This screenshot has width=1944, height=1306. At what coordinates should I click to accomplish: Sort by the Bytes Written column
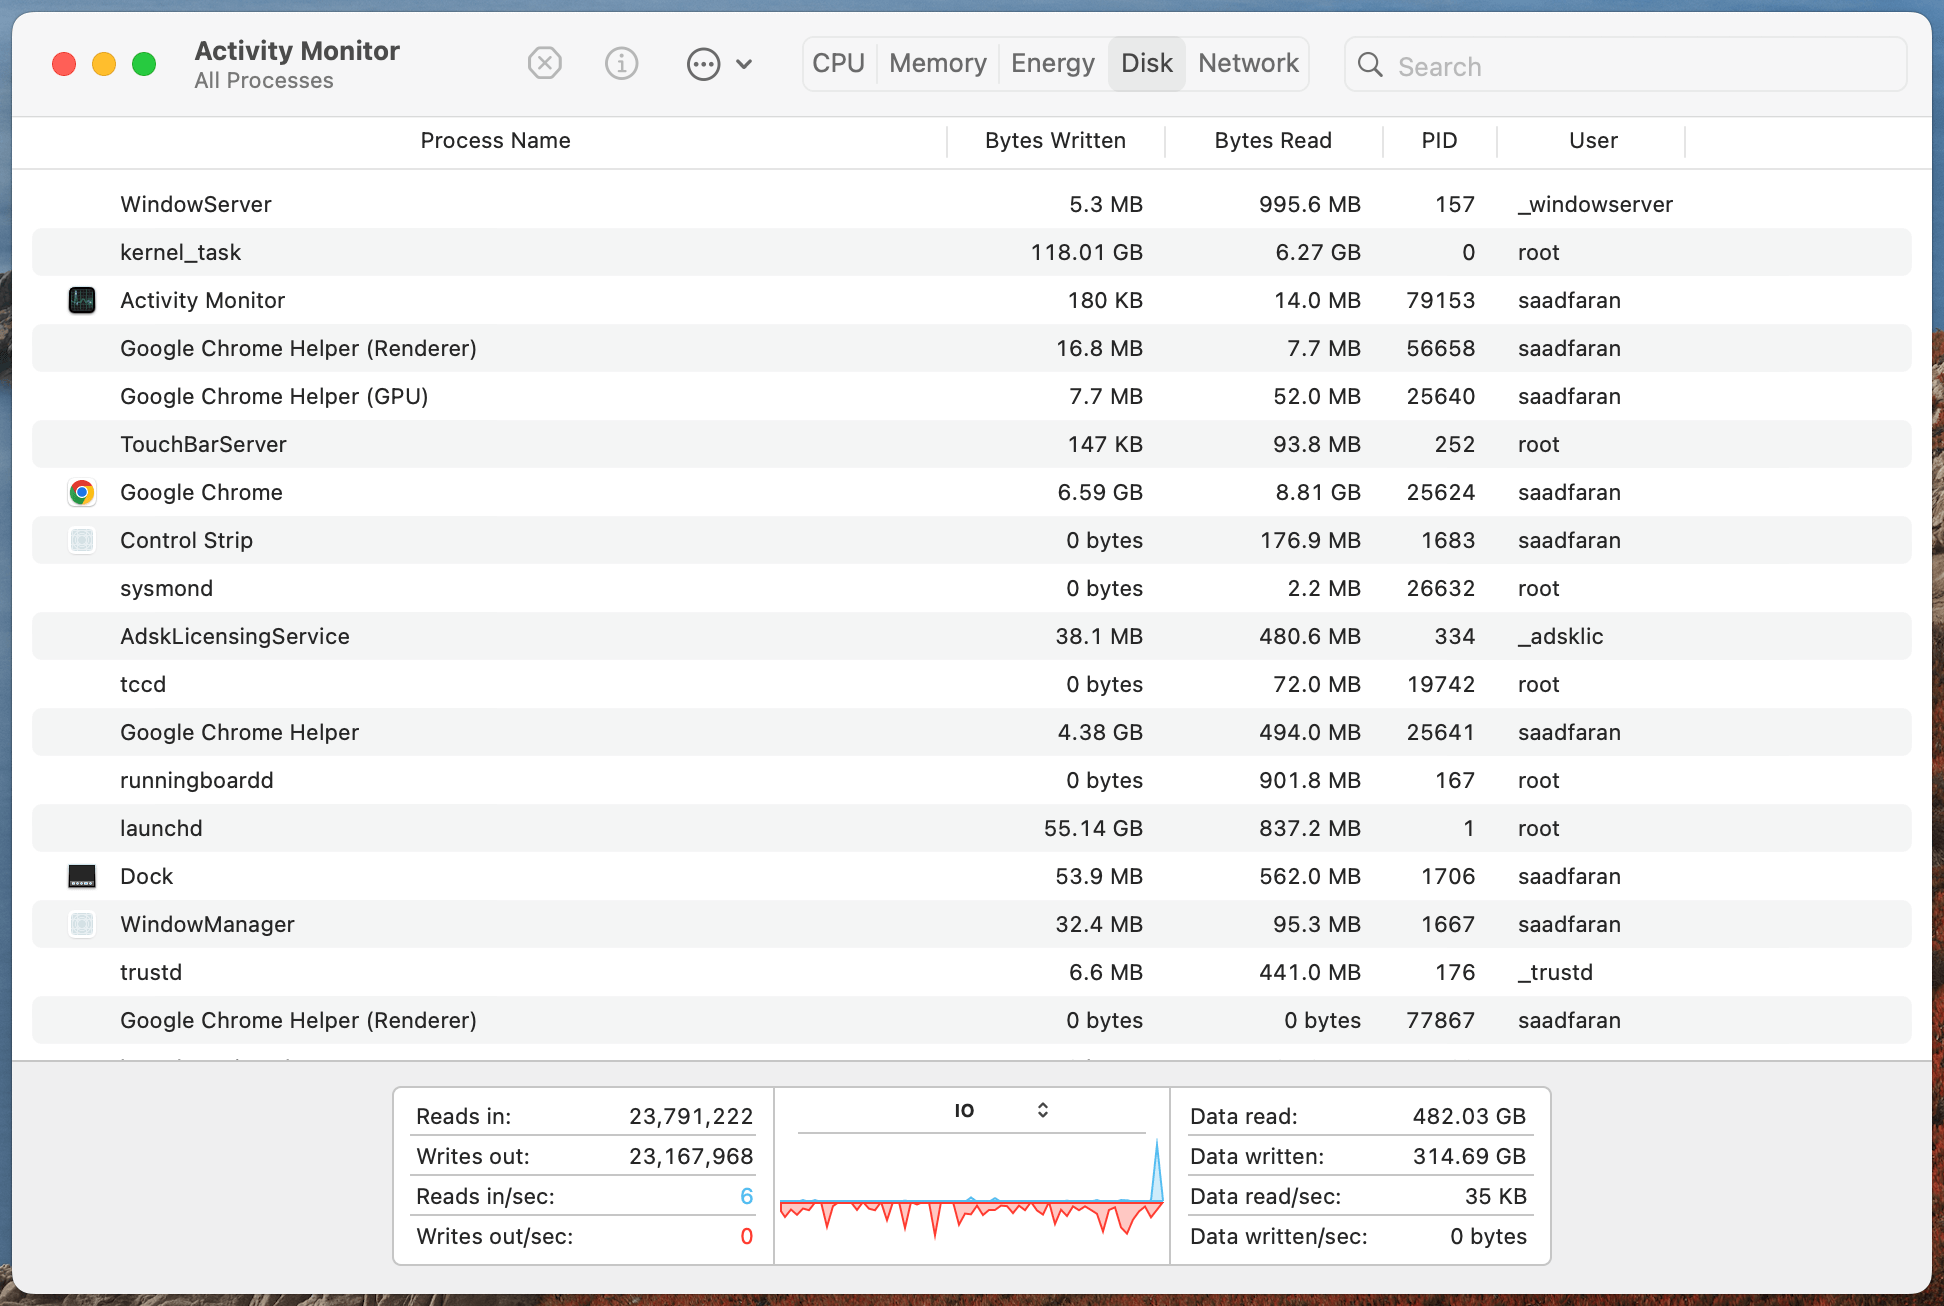click(x=1056, y=141)
